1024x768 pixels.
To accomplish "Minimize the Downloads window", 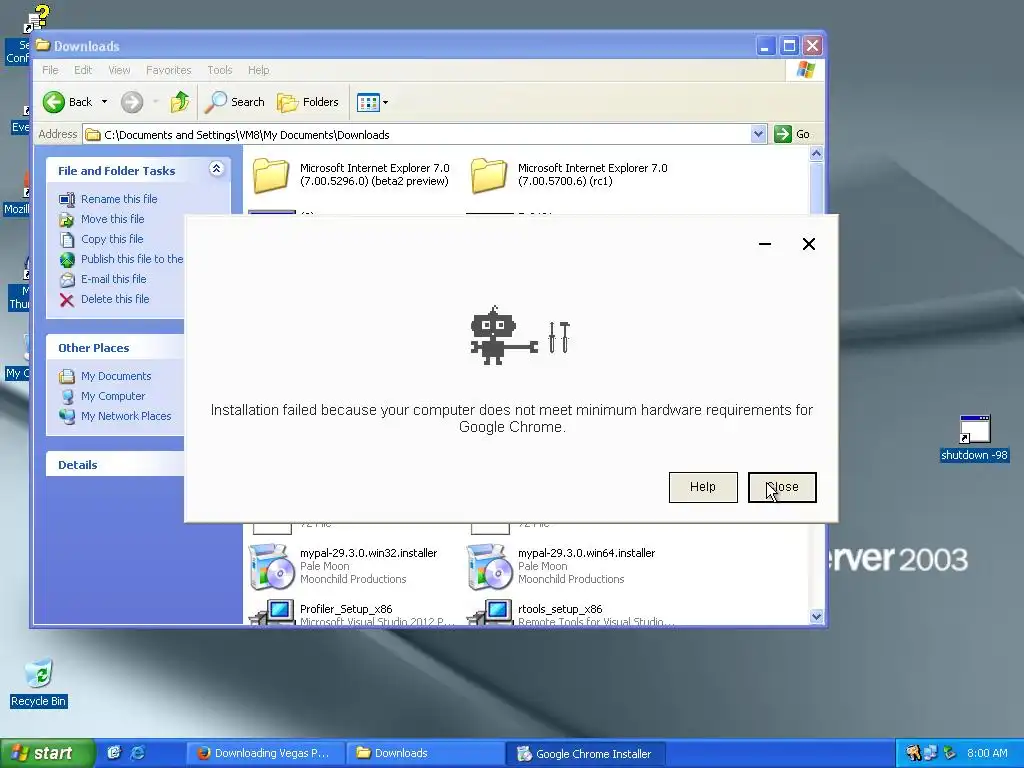I will coord(765,46).
